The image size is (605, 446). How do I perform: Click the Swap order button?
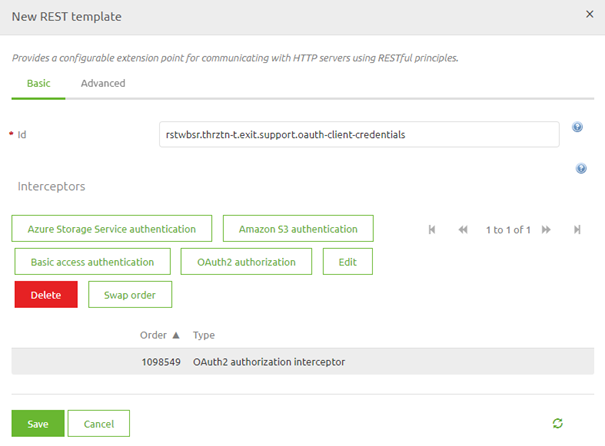coord(130,295)
